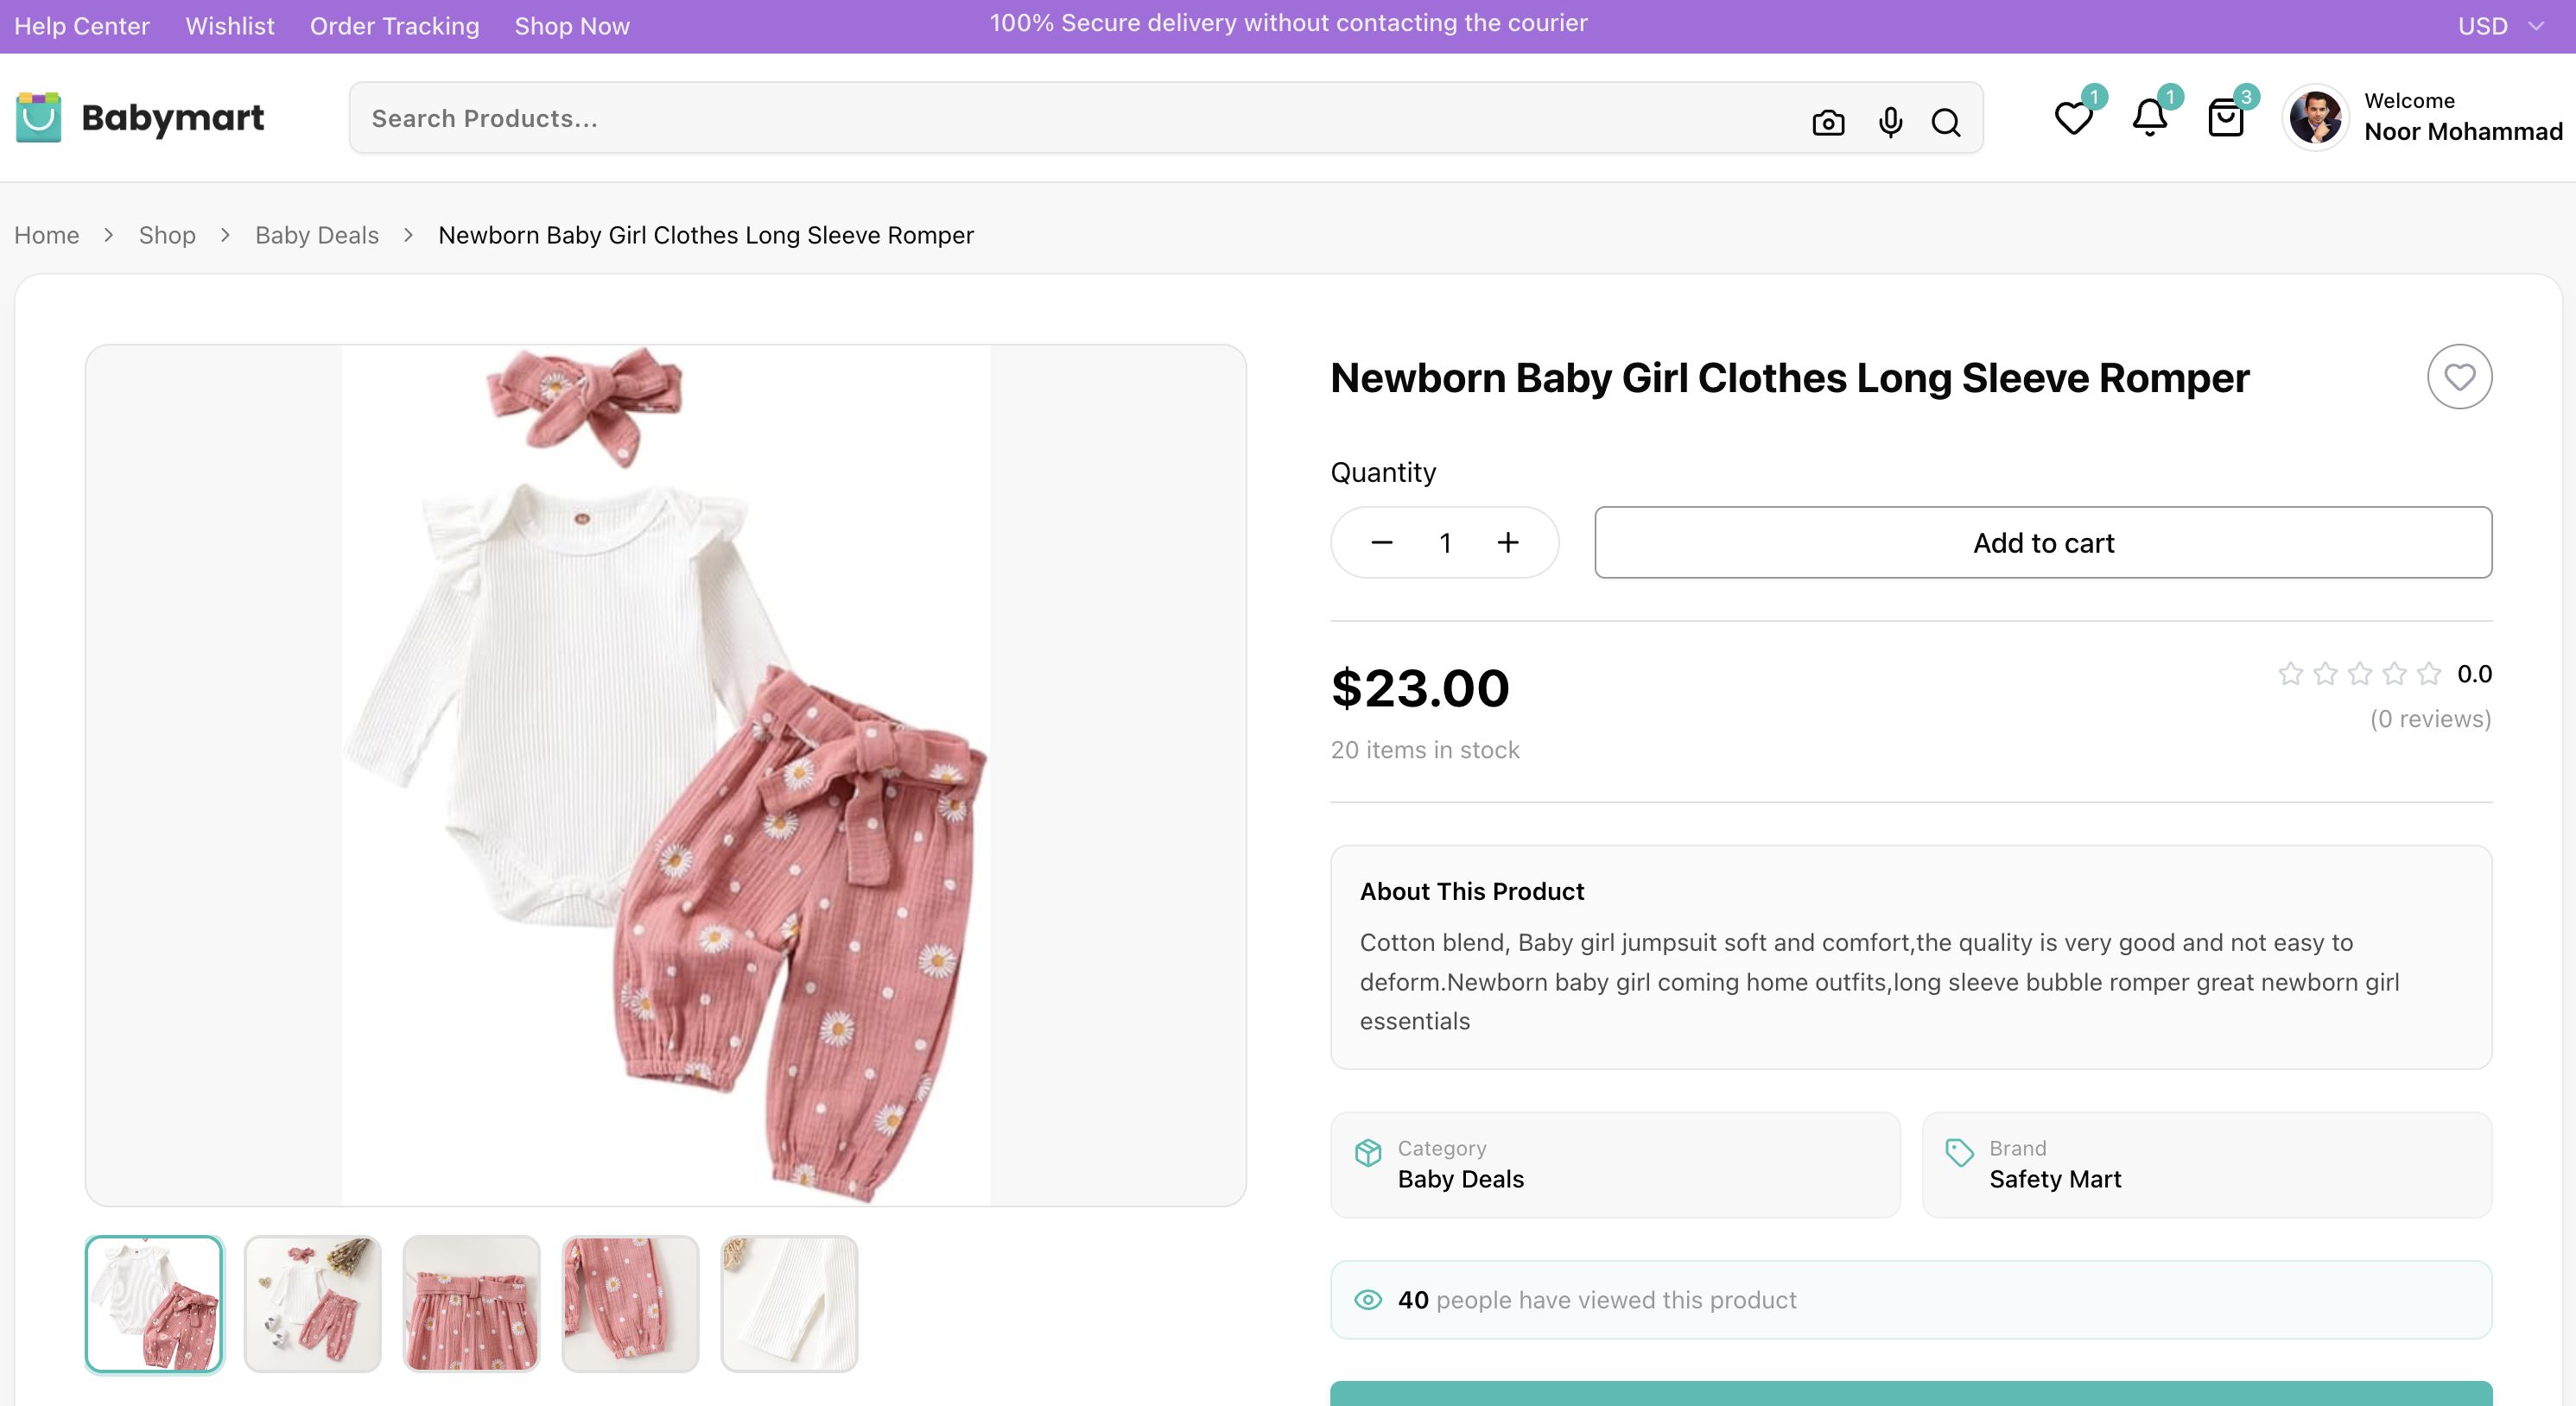Viewport: 2576px width, 1406px height.
Task: Click the Search Products input field
Action: (1080, 119)
